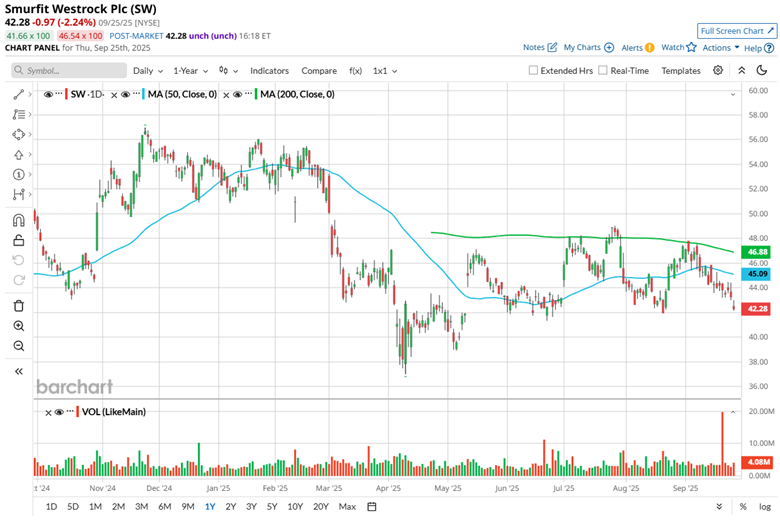This screenshot has width=780, height=524.
Task: Toggle log scale button
Action: [x=765, y=507]
